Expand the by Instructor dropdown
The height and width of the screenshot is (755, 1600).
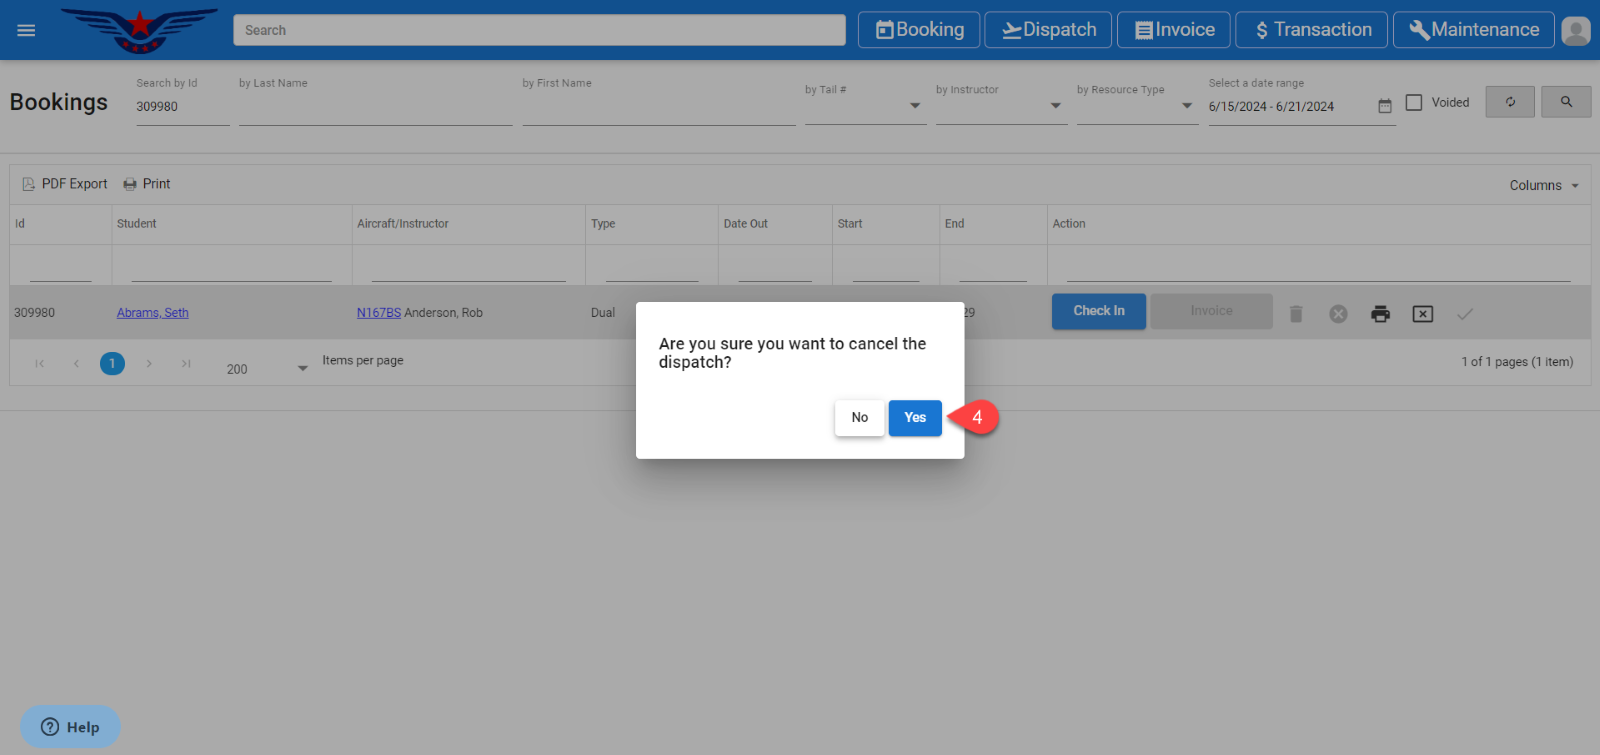[x=1055, y=106]
